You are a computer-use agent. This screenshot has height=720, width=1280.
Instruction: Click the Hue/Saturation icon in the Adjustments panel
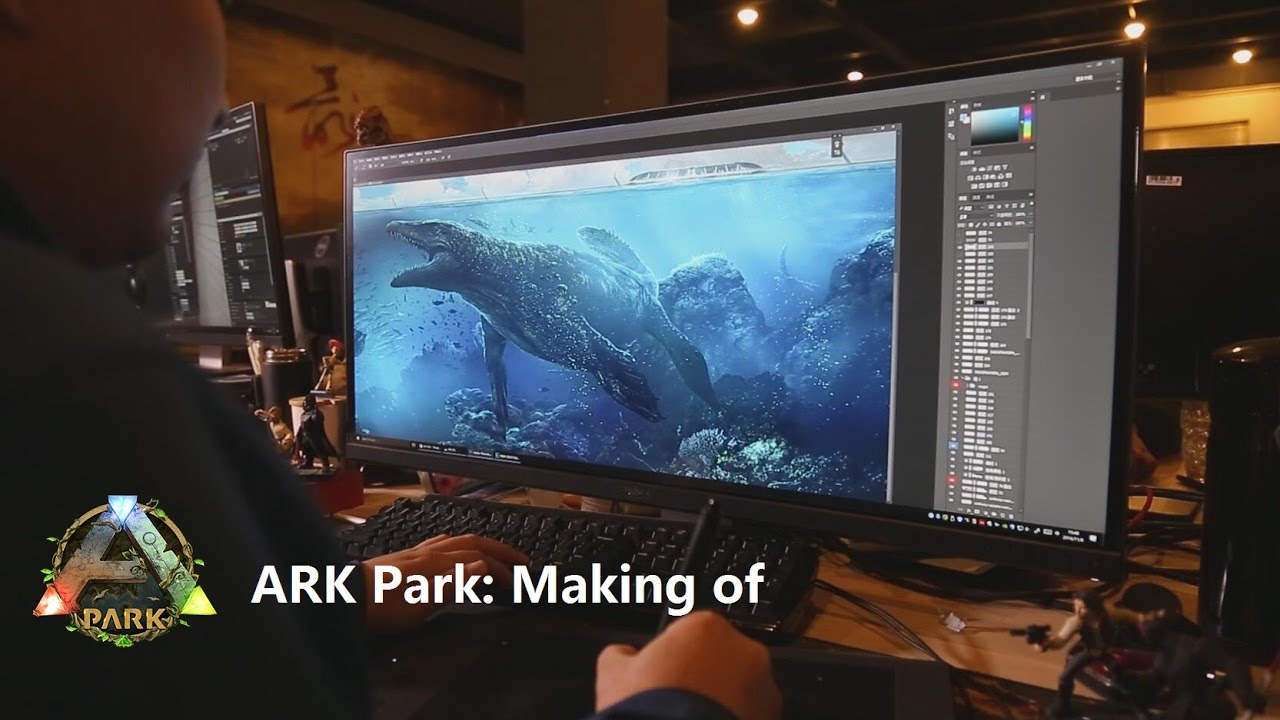click(x=977, y=177)
